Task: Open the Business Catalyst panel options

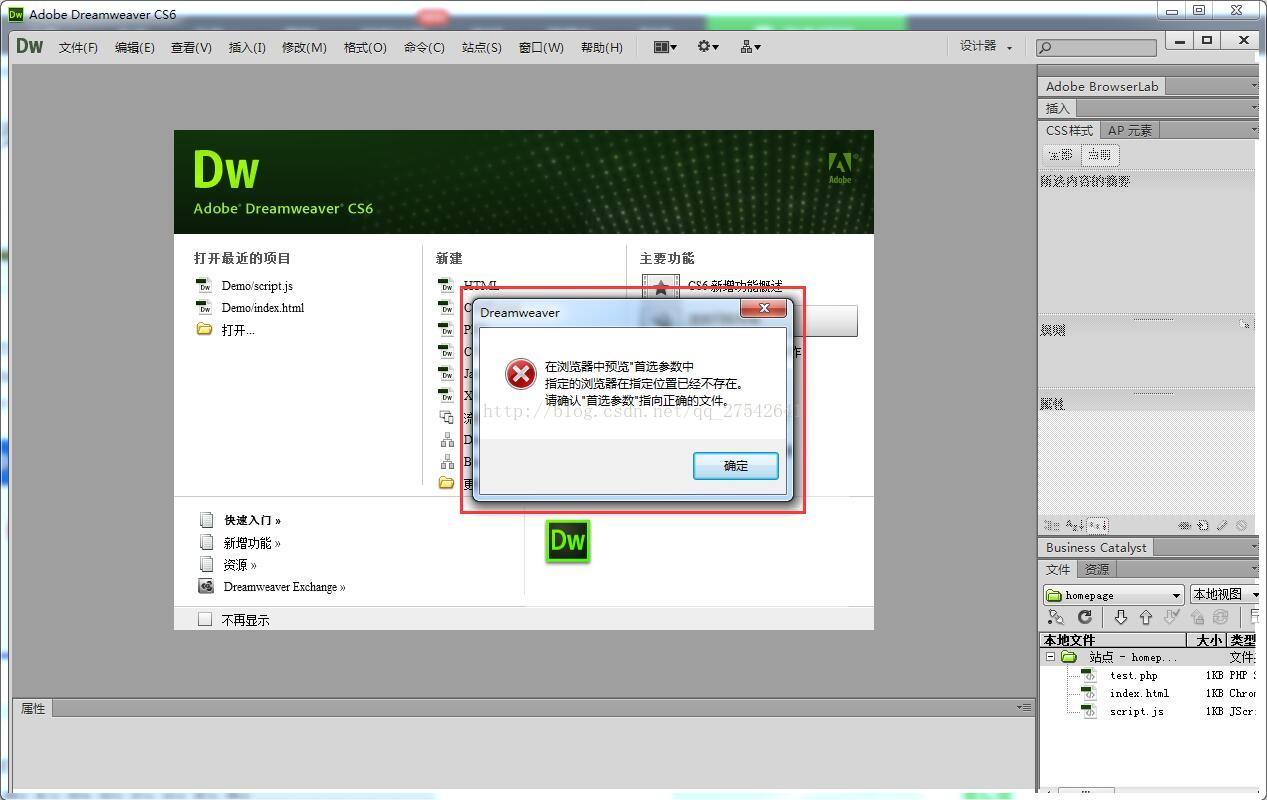Action: click(x=1253, y=547)
